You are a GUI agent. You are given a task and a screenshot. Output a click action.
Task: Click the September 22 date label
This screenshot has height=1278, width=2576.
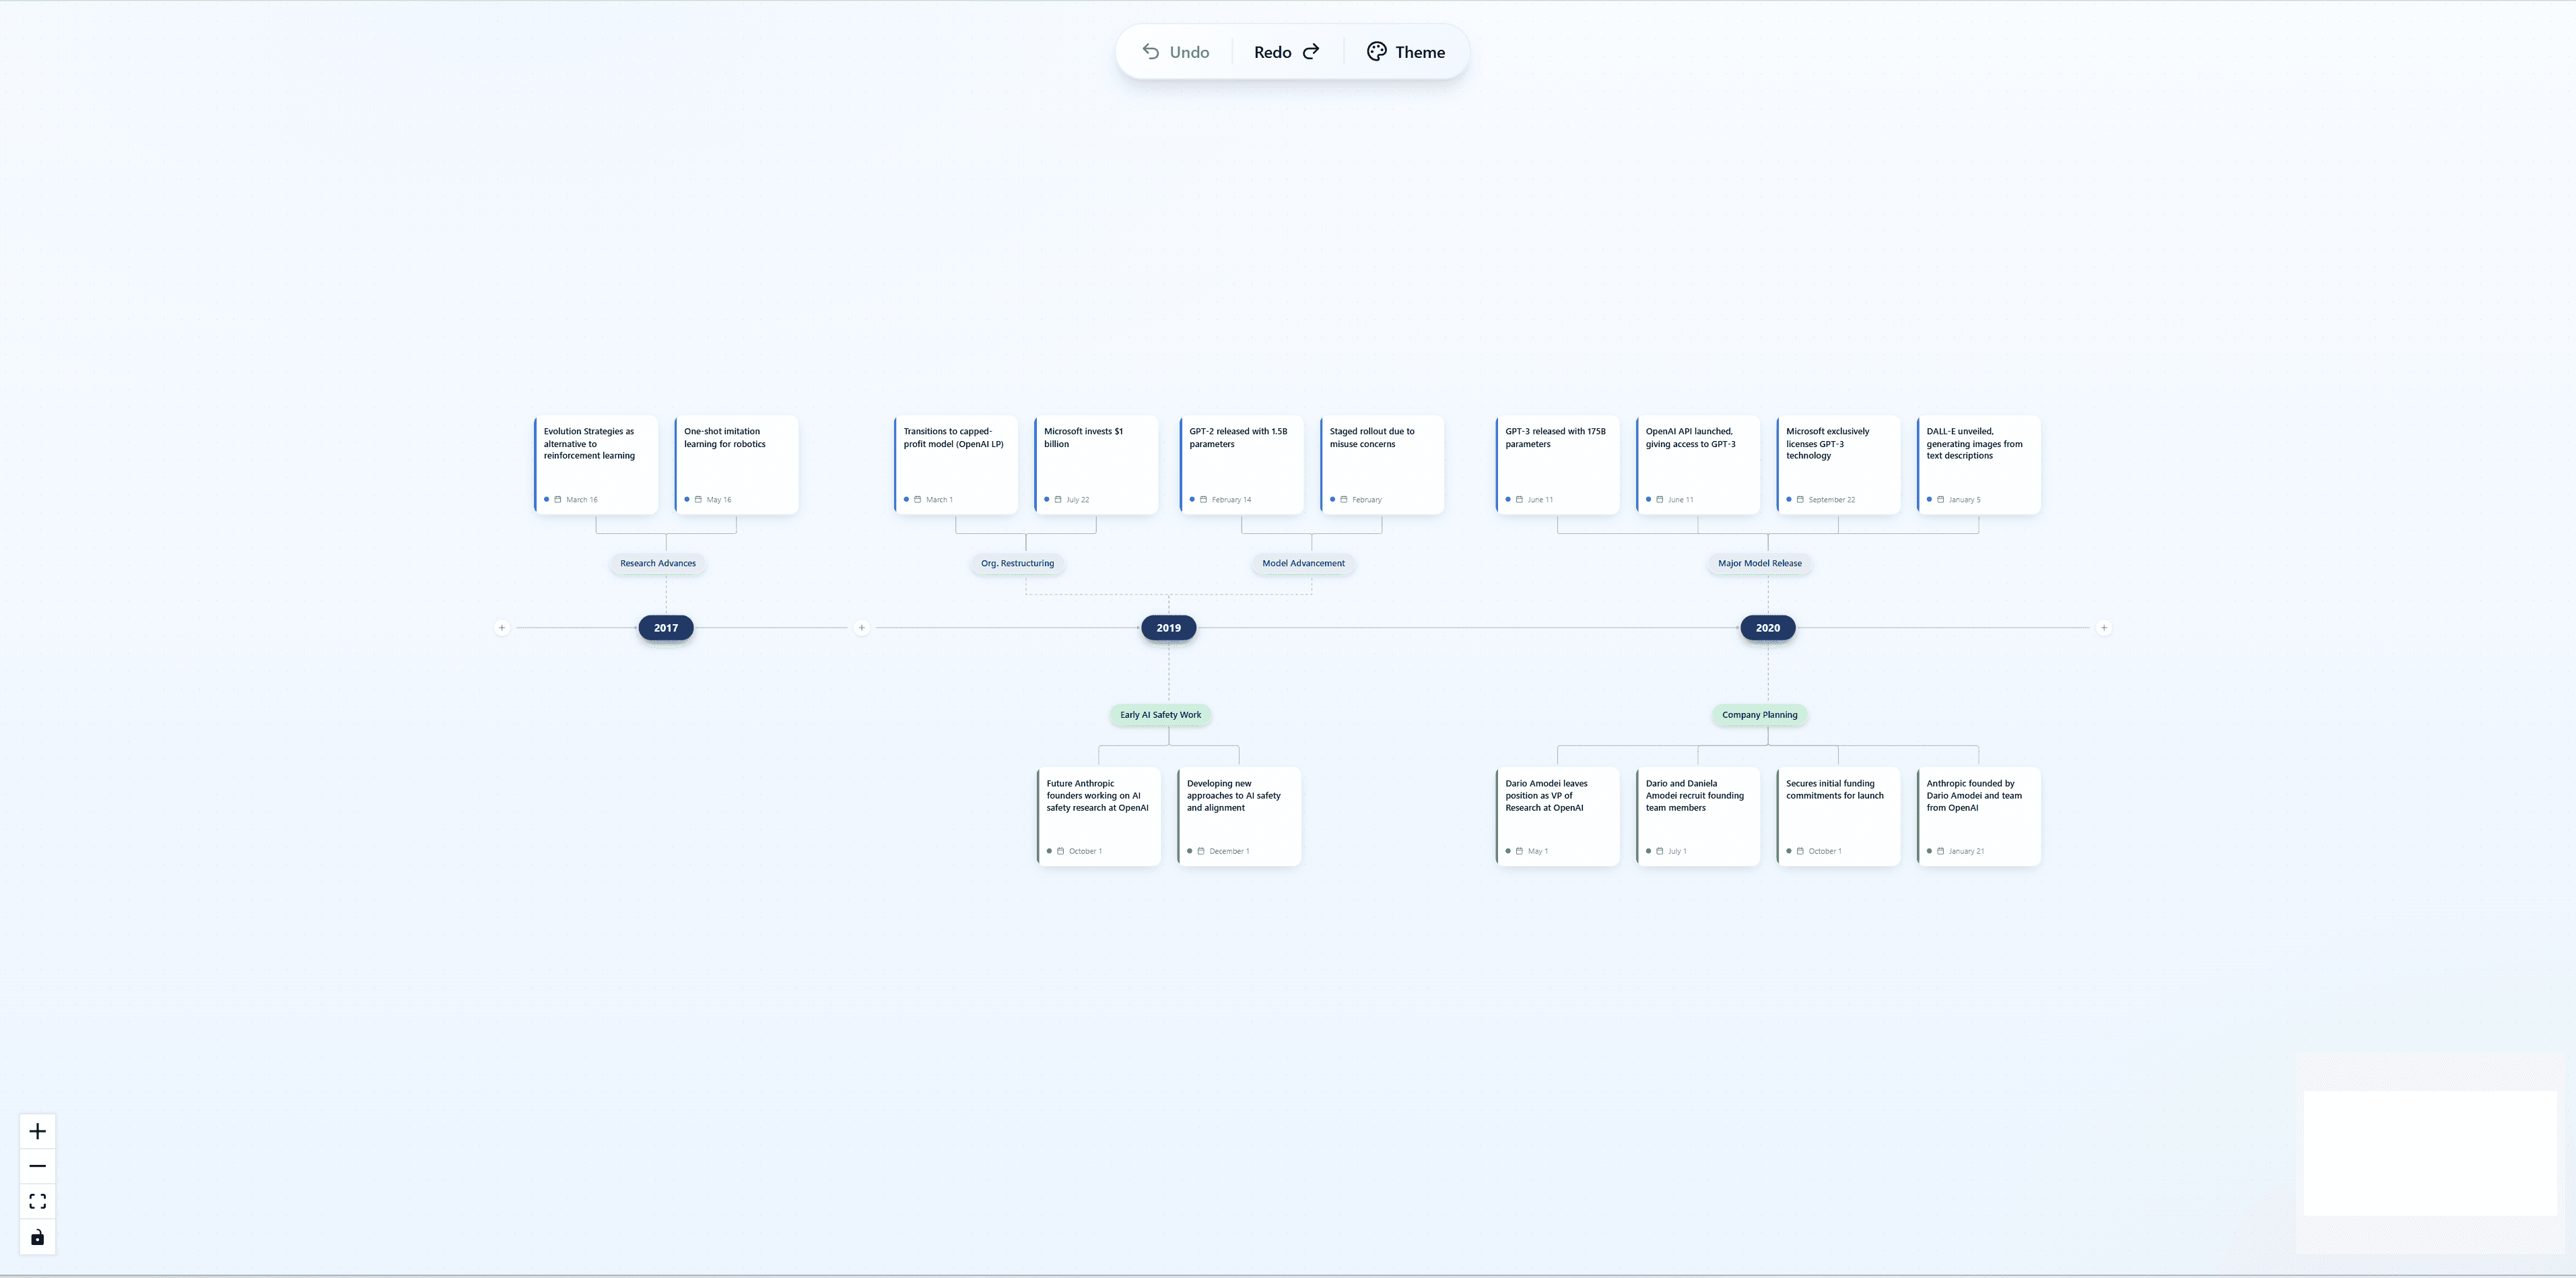coord(1832,499)
